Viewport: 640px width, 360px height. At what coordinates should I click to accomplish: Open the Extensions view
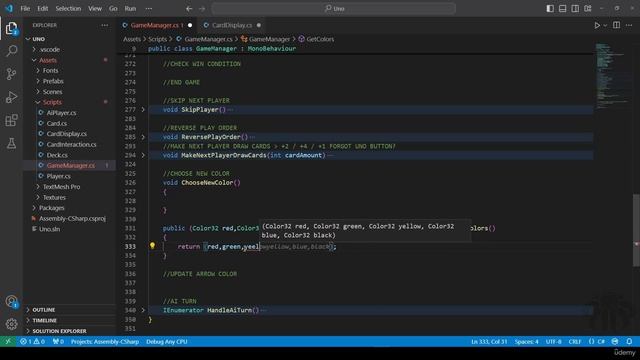pos(11,120)
